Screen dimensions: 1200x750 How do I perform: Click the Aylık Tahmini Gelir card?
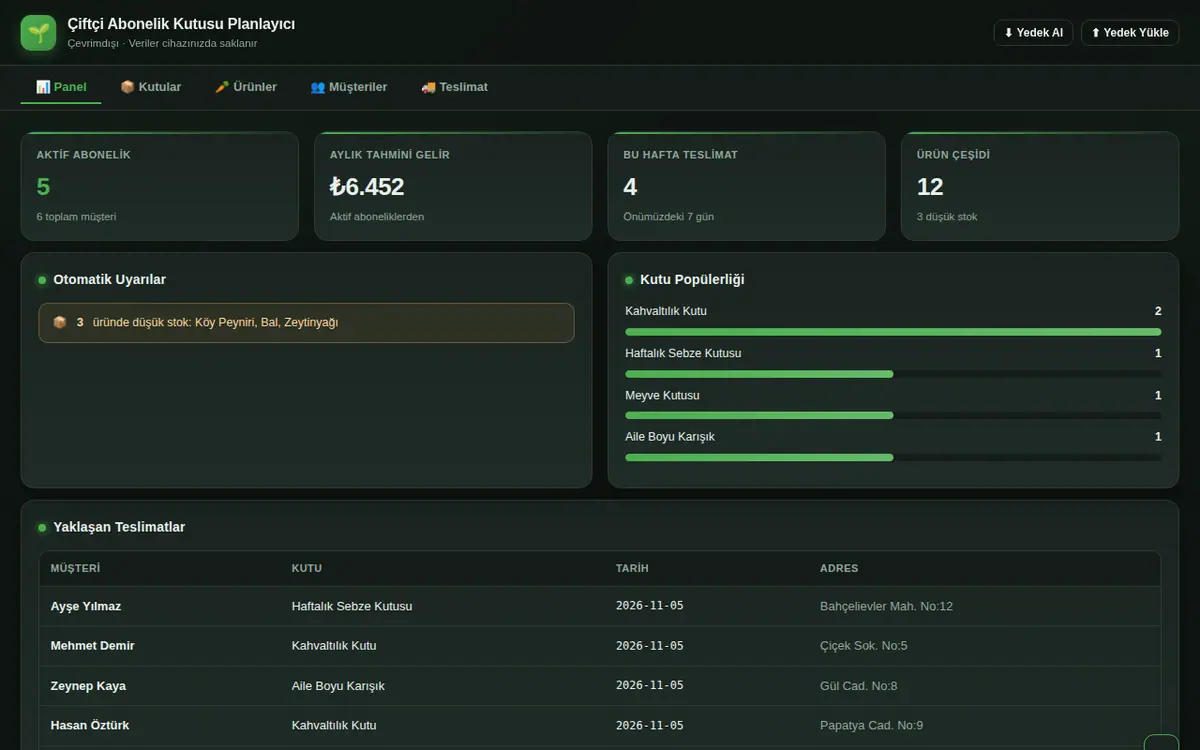pos(453,186)
